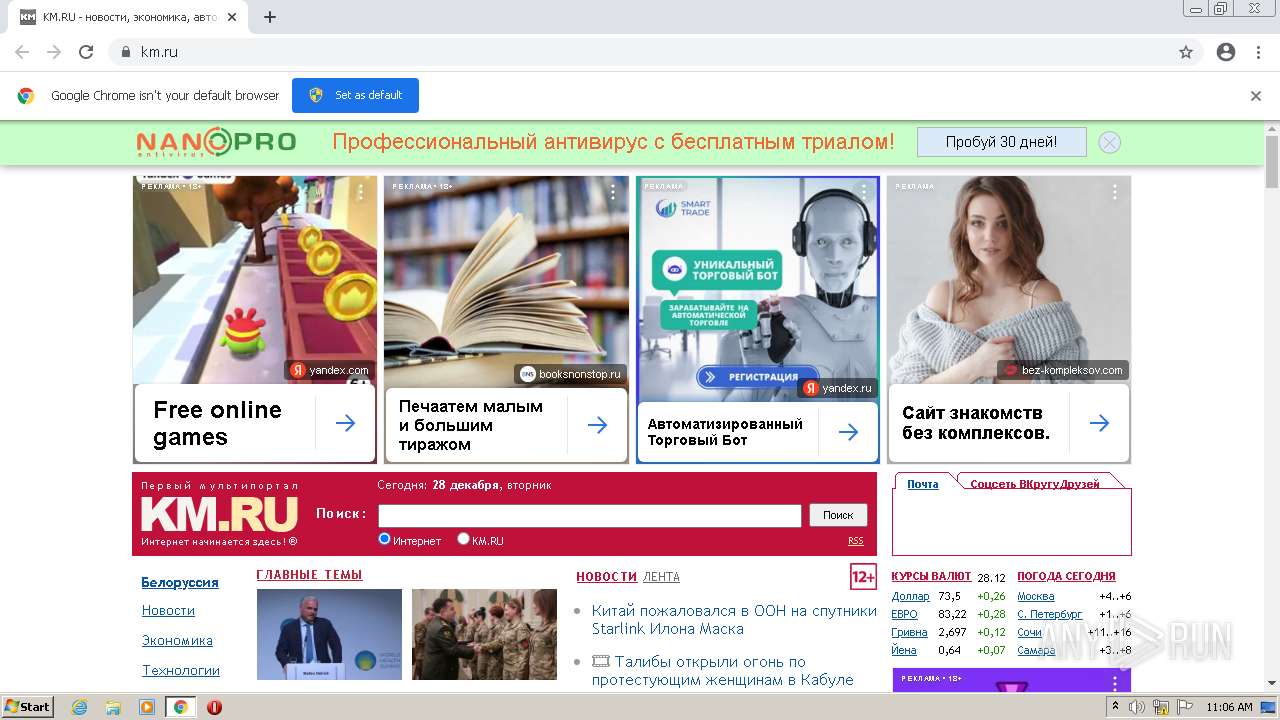1280x720 pixels.
Task: Bookmark this page with star icon
Action: [1186, 52]
